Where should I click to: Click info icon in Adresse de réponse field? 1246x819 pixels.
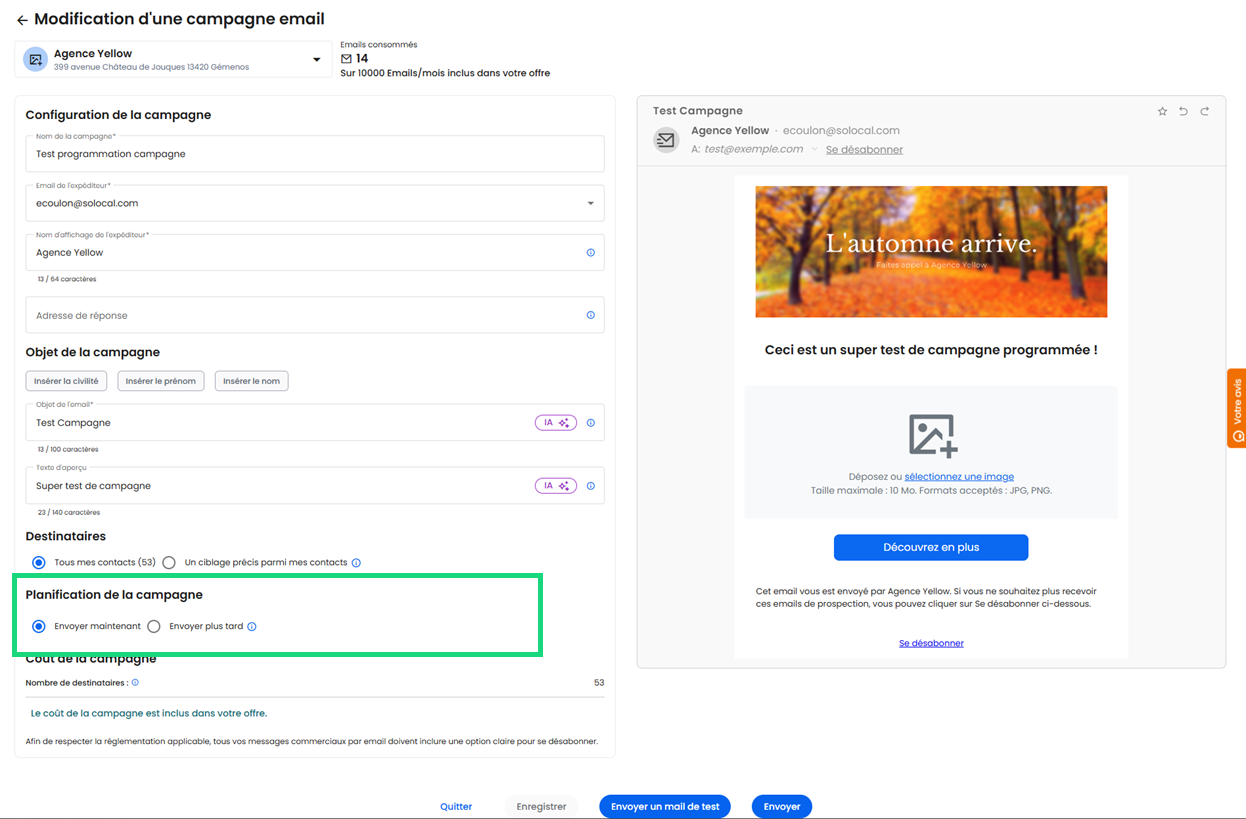click(x=590, y=315)
